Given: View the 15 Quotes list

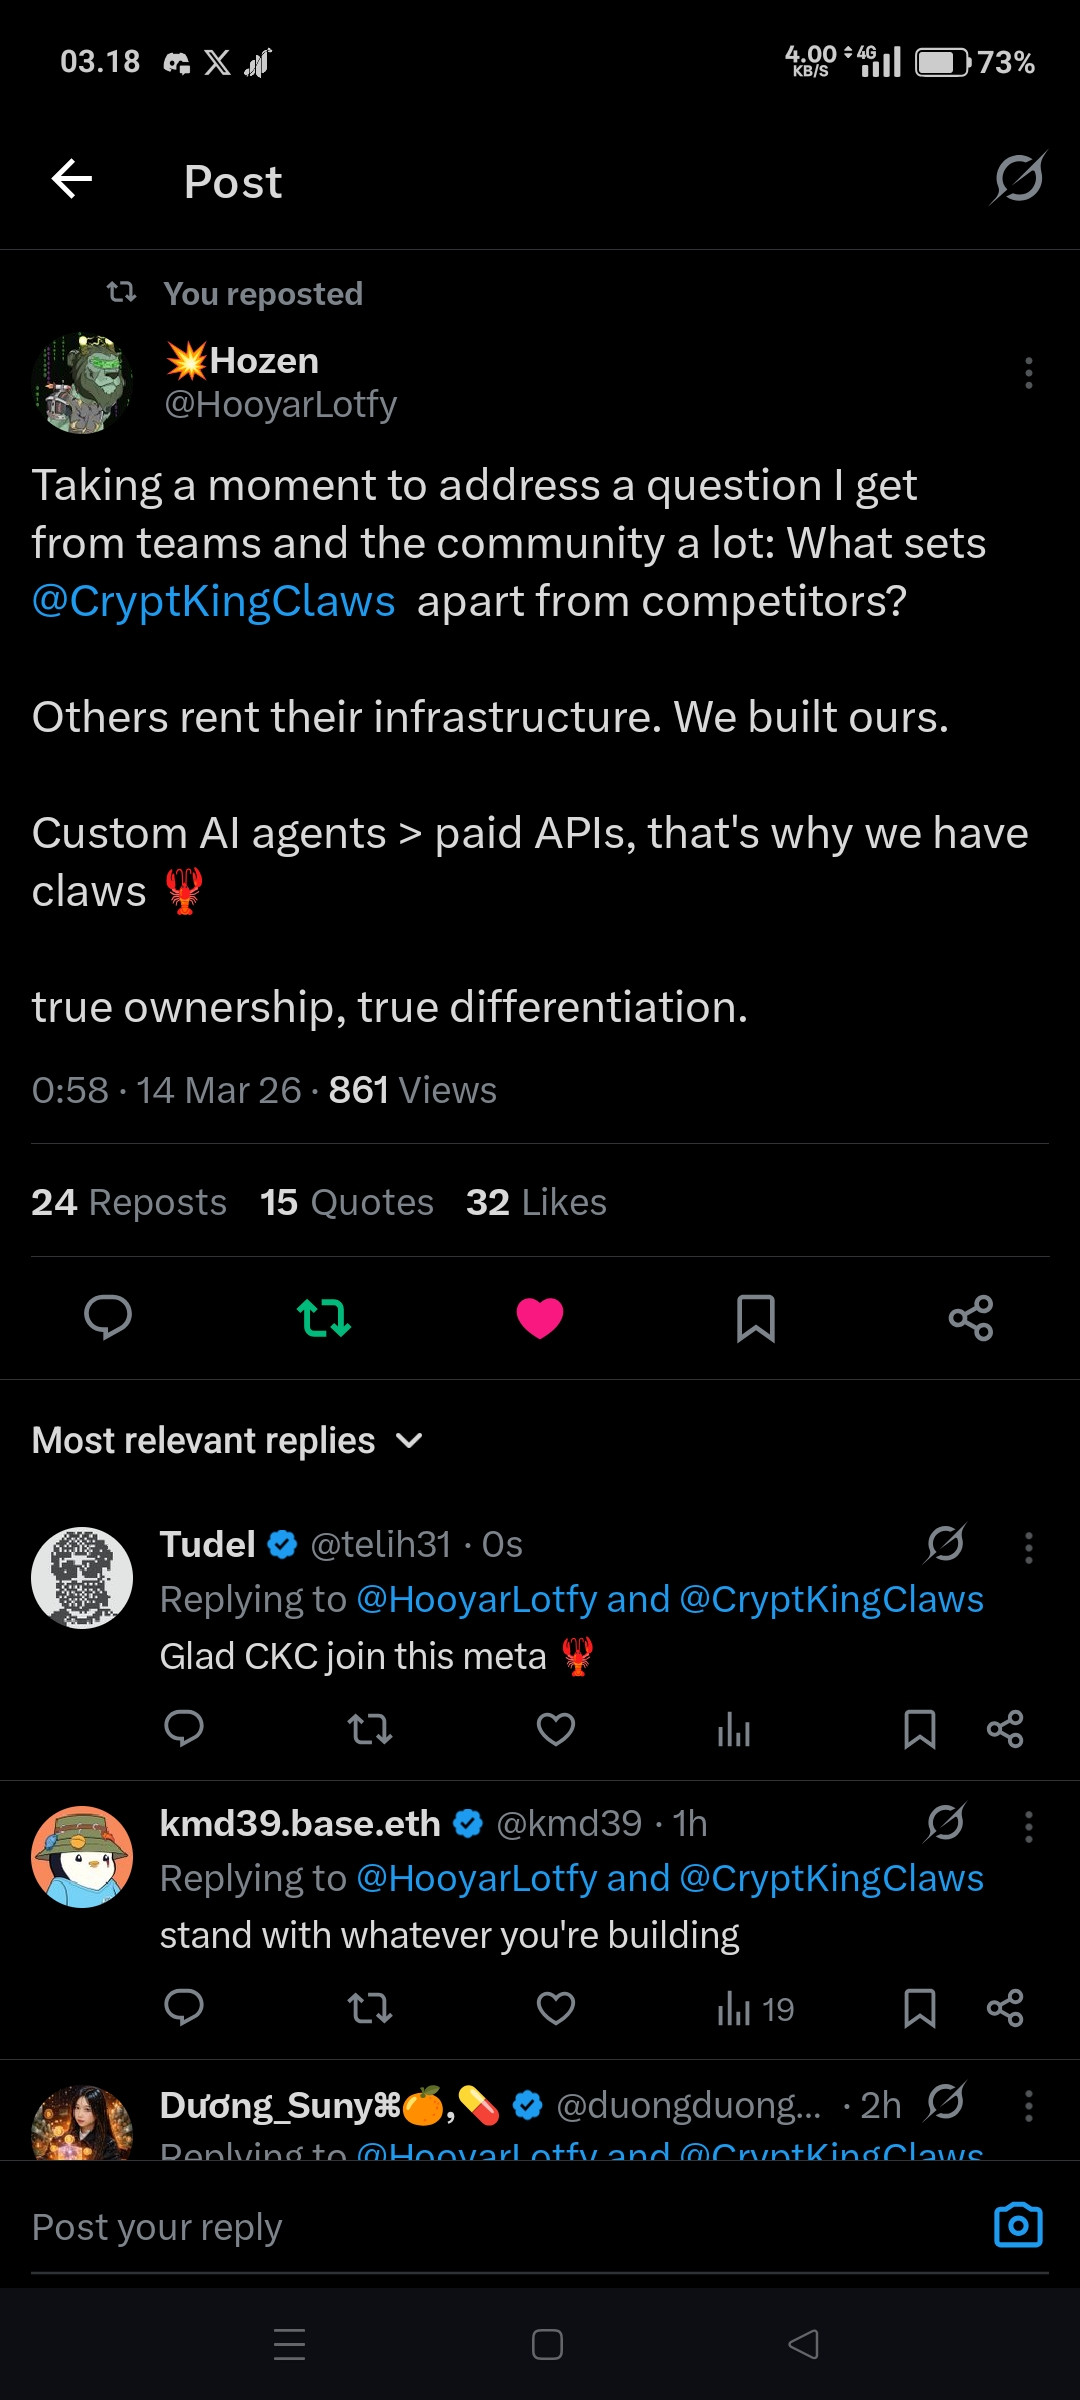Looking at the screenshot, I should coord(347,1202).
